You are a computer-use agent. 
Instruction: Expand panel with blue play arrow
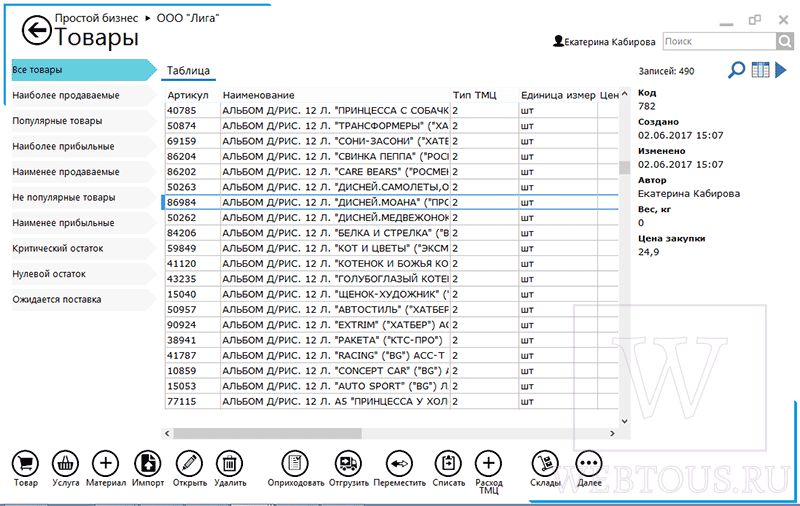781,70
